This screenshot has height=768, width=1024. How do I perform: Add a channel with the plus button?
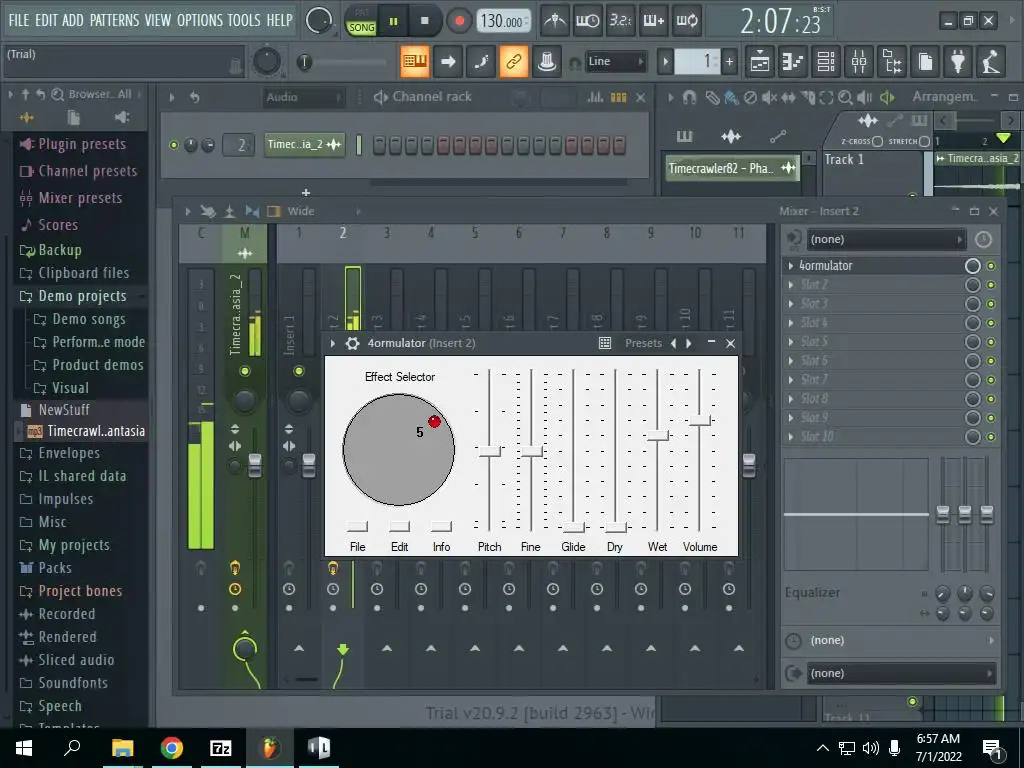tap(306, 192)
